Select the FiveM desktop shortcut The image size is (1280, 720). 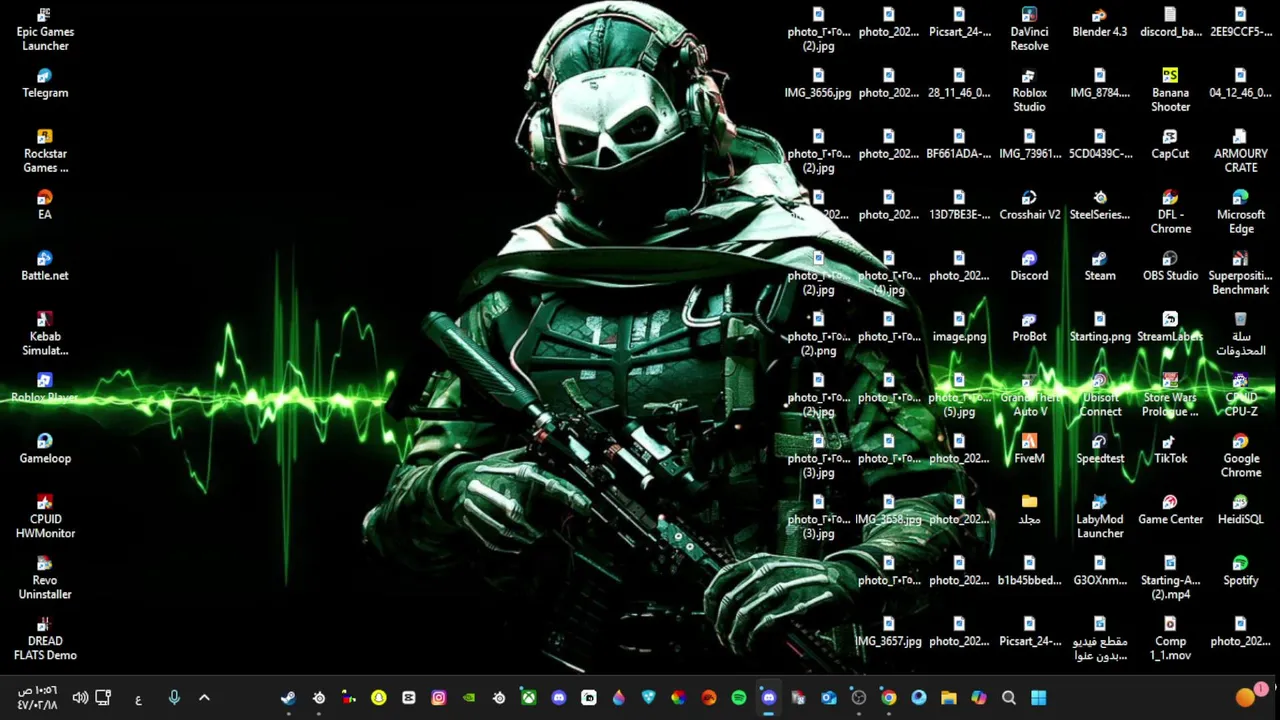point(1029,450)
